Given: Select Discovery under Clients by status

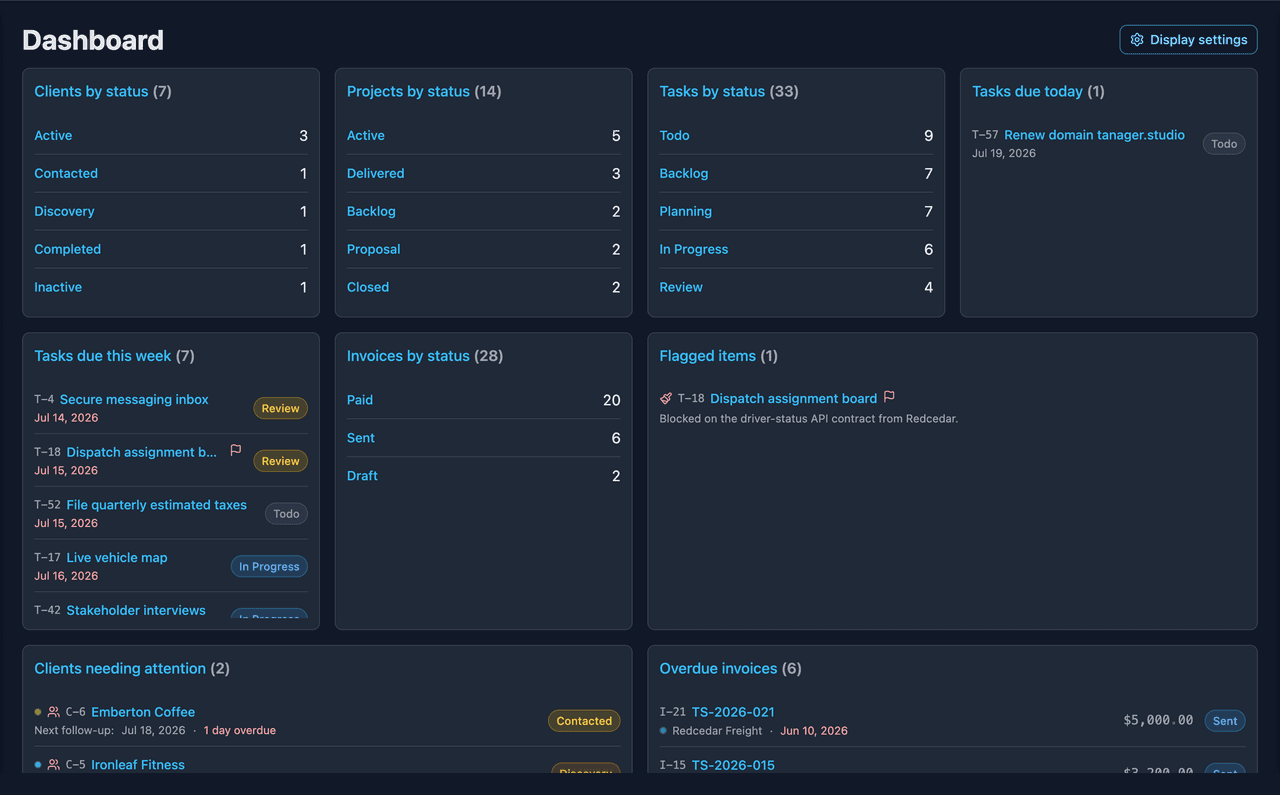Looking at the screenshot, I should pos(64,212).
